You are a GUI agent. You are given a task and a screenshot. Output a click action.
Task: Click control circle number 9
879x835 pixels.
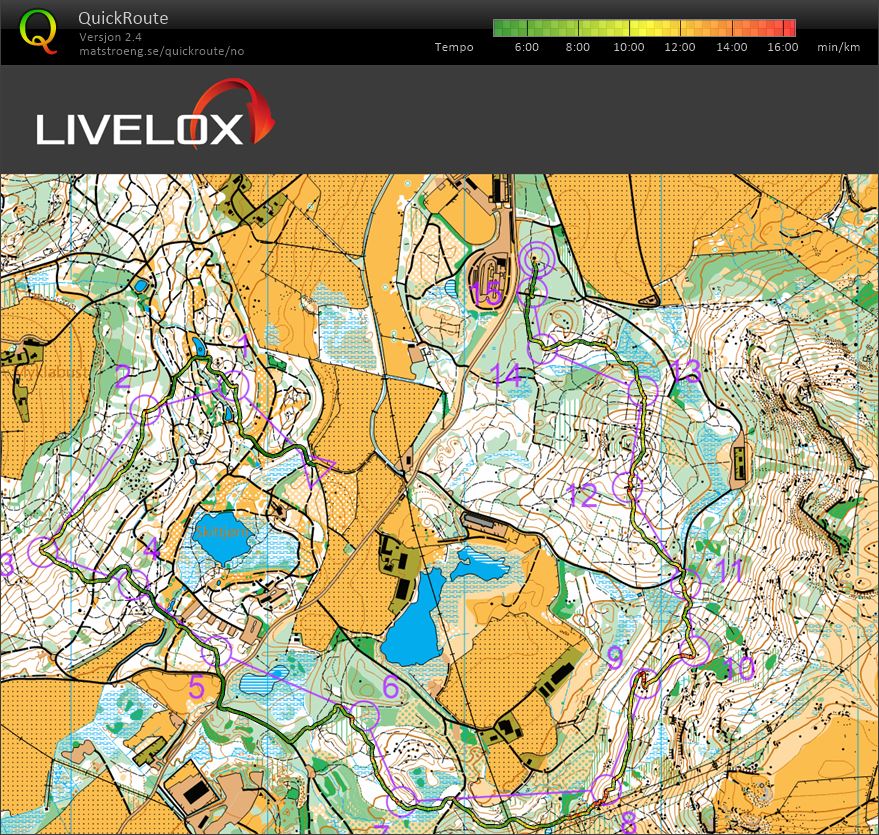pyautogui.click(x=647, y=682)
